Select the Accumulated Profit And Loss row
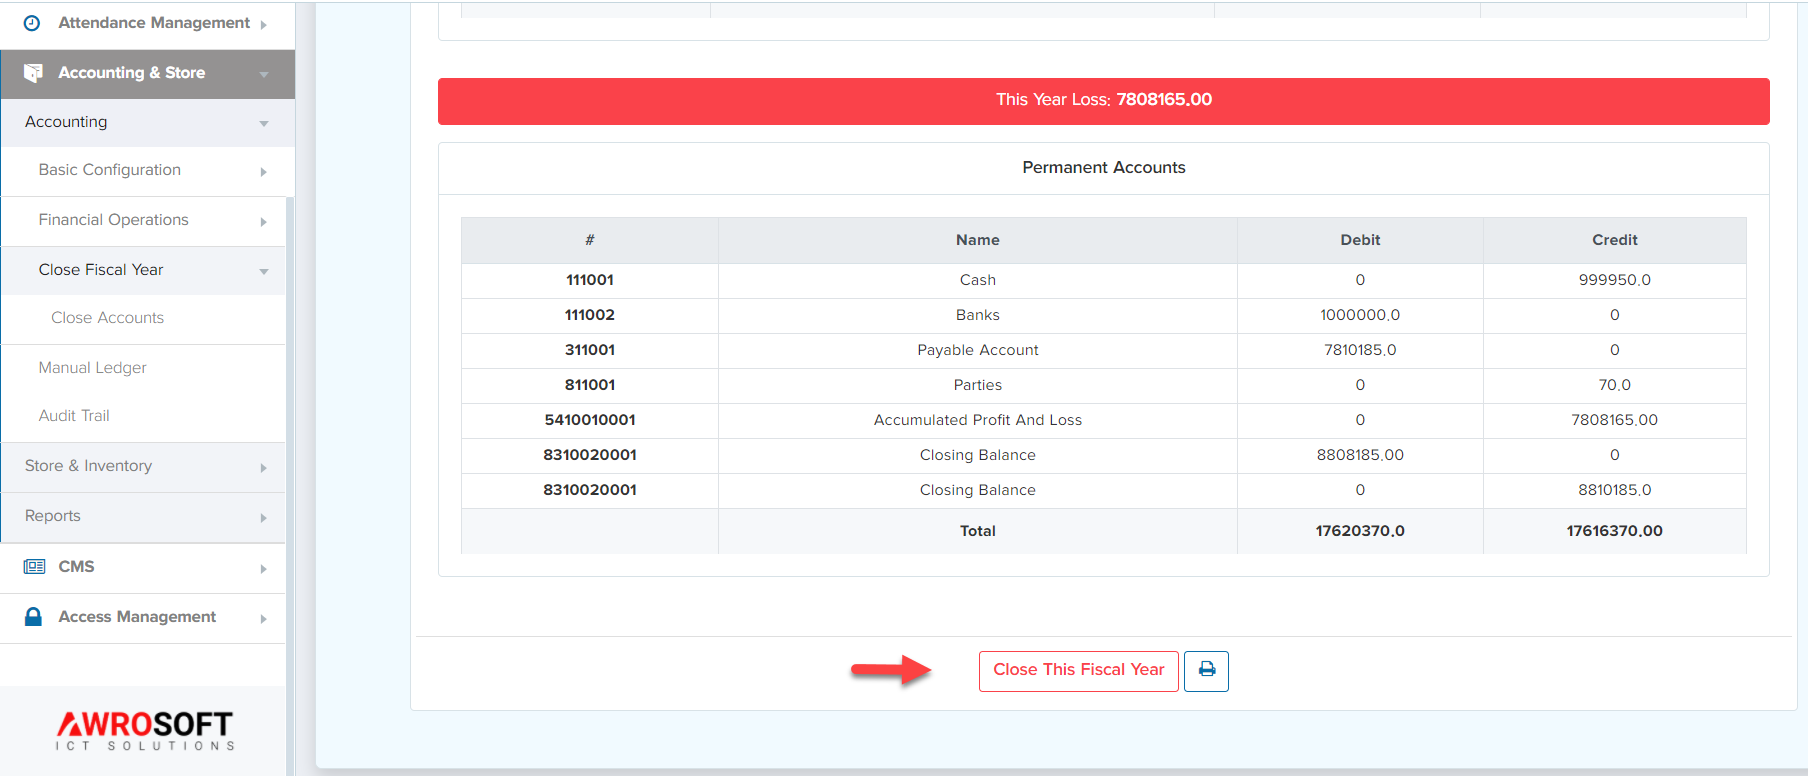This screenshot has width=1808, height=776. (x=977, y=420)
